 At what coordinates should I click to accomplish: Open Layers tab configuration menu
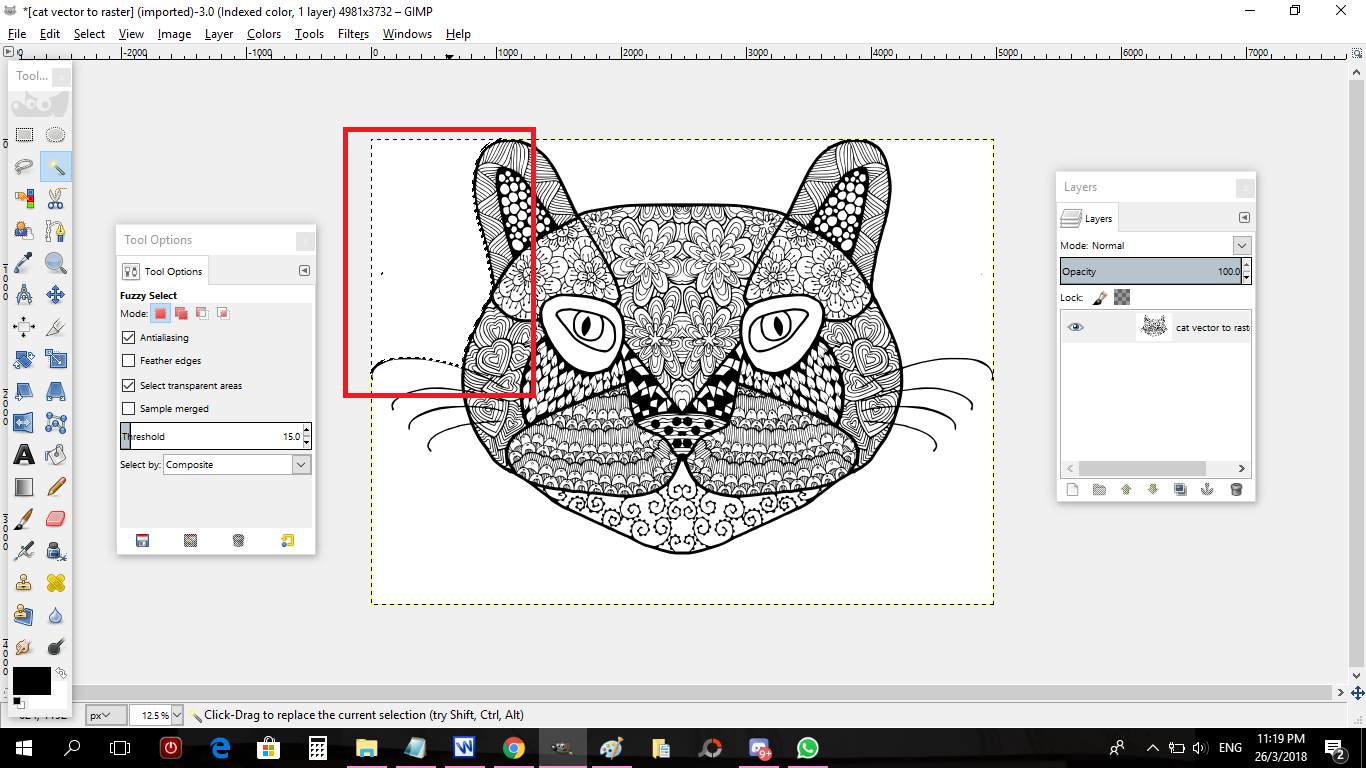1244,218
